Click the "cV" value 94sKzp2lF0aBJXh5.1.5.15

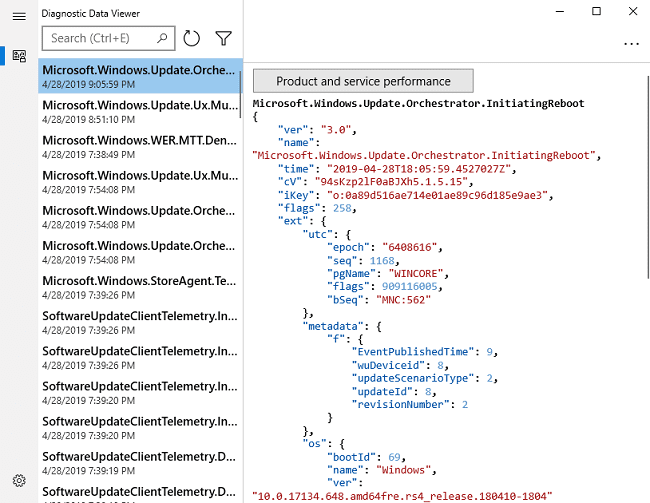(391, 182)
